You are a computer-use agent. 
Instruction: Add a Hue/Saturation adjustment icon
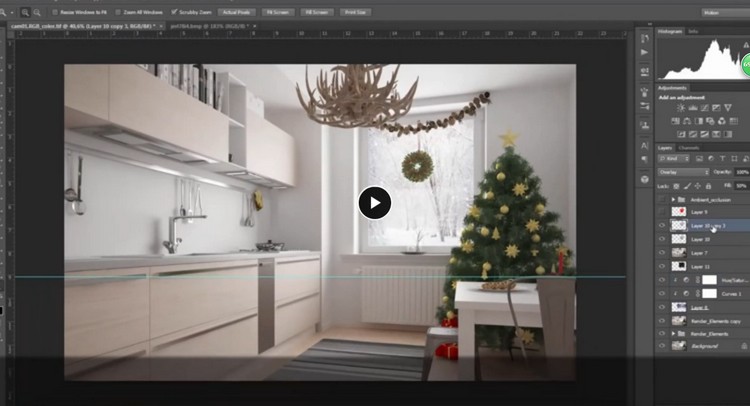(x=675, y=121)
